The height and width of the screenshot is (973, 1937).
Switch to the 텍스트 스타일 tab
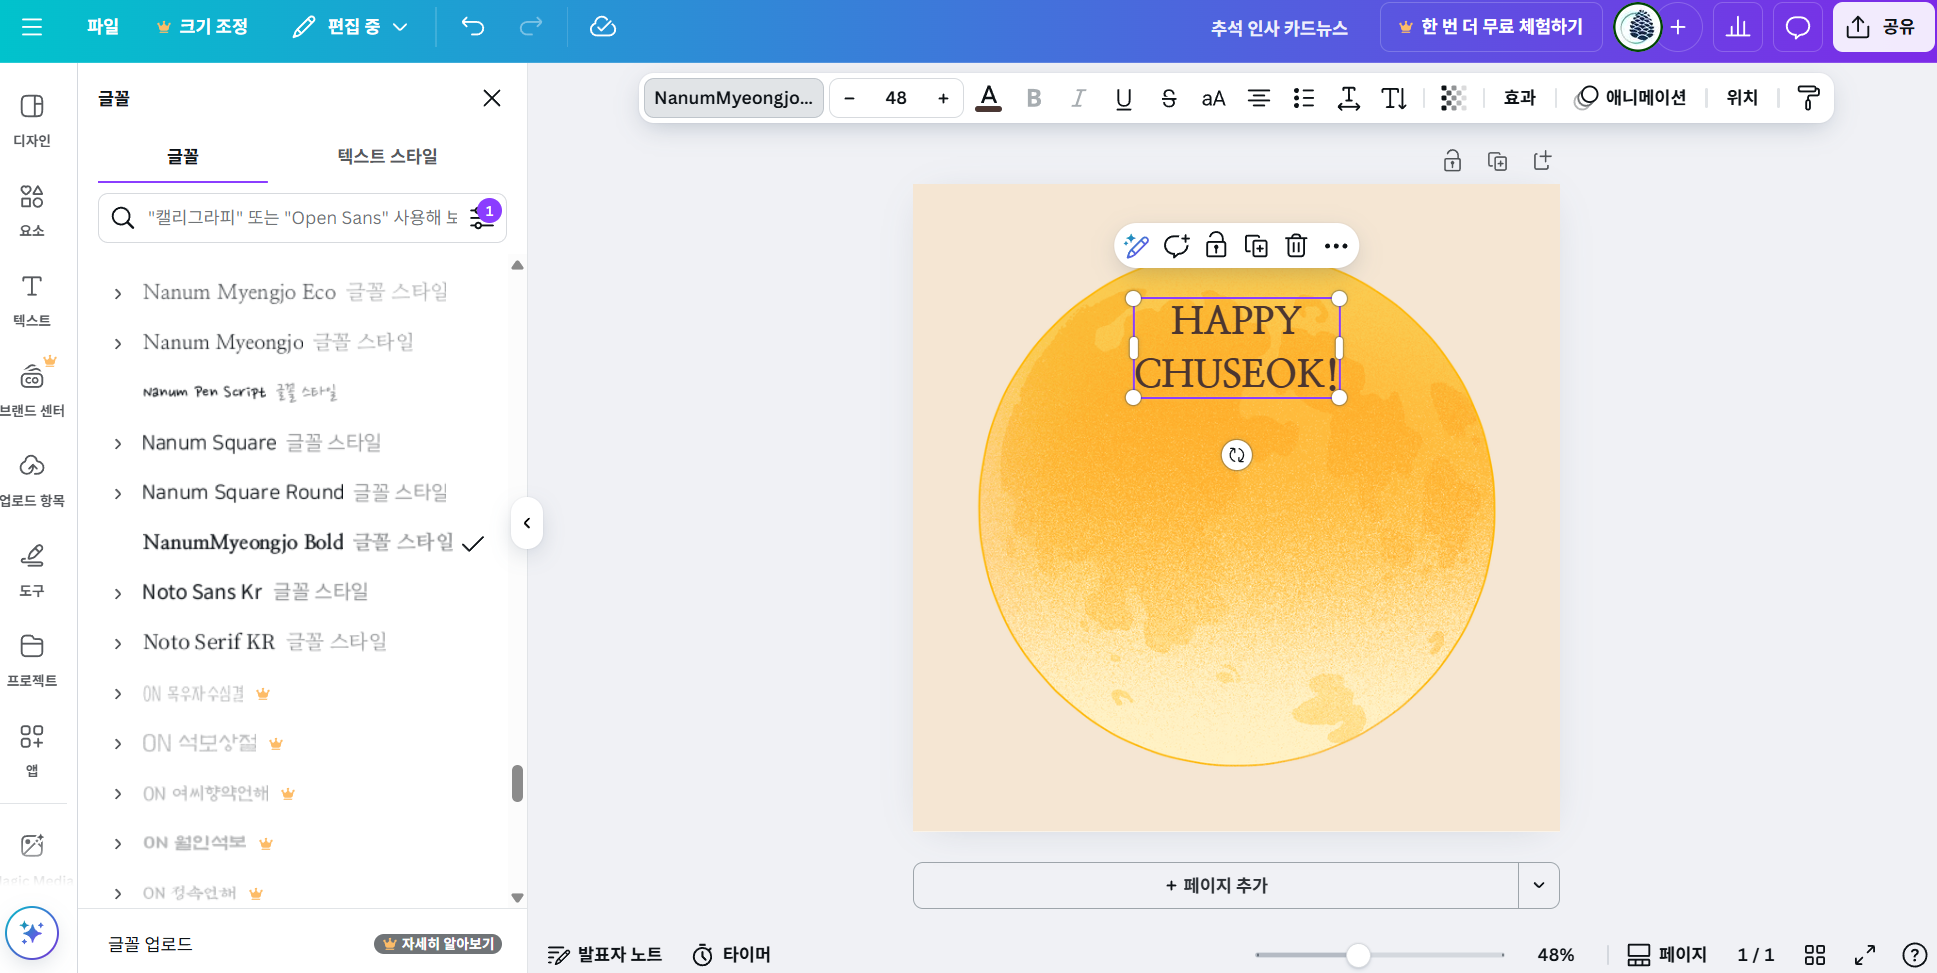click(x=387, y=156)
